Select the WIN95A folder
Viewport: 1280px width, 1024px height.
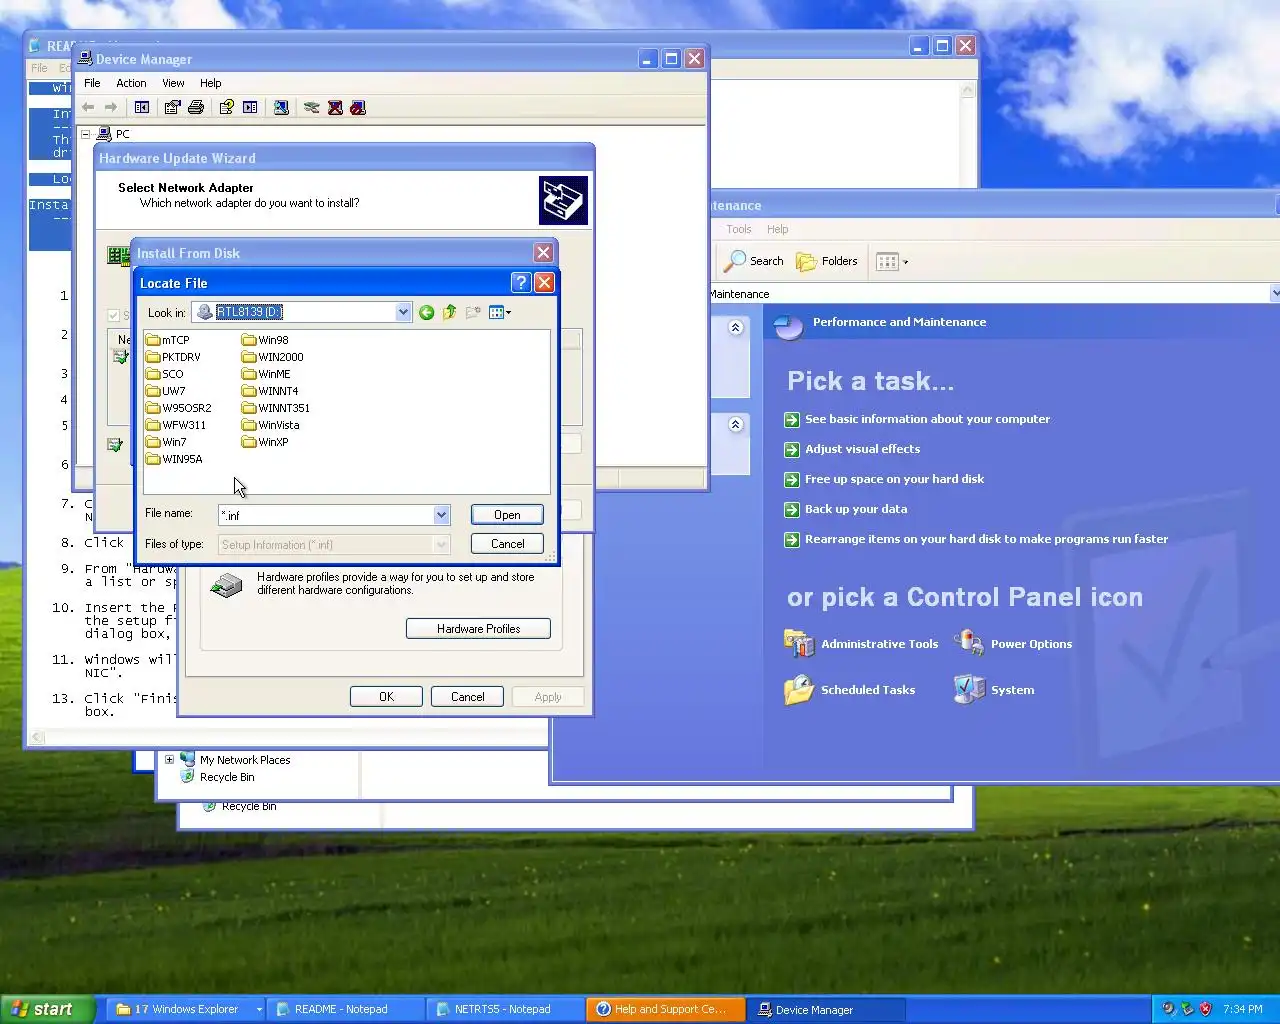(x=174, y=459)
